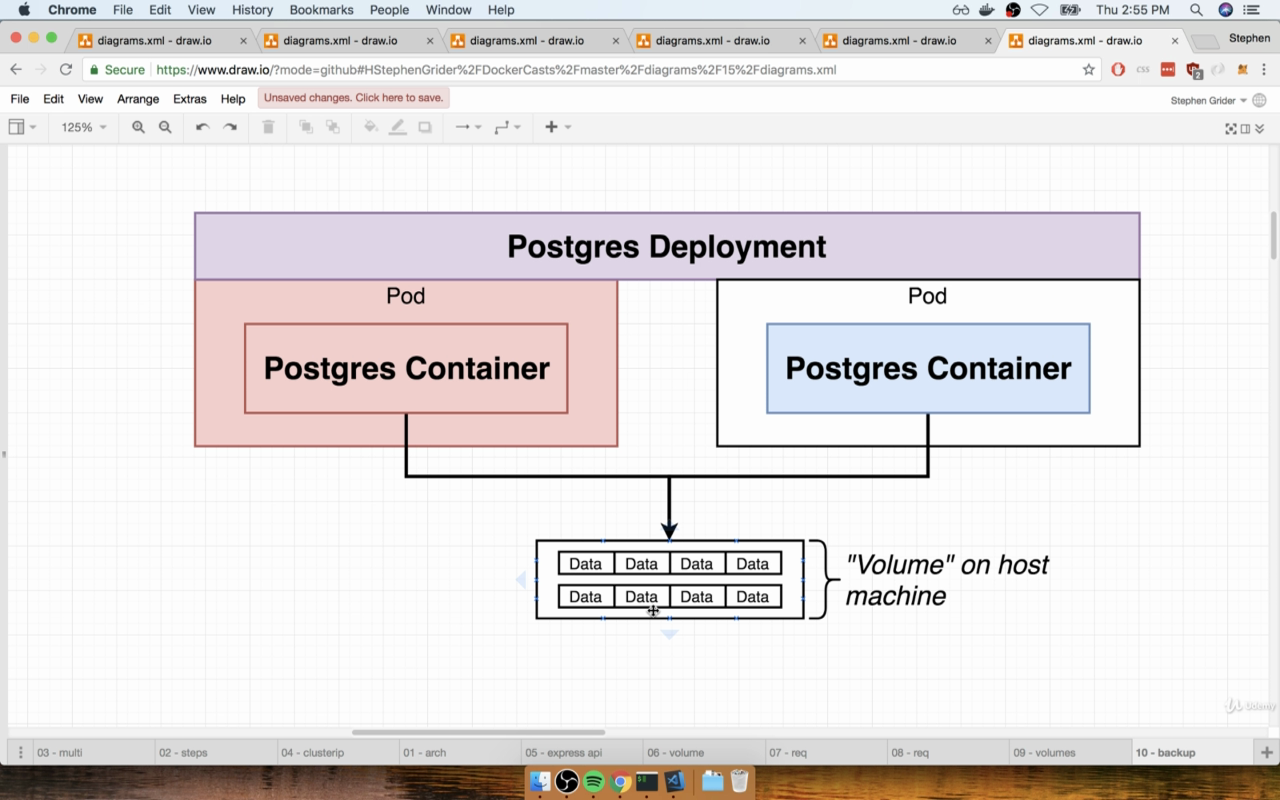Screen dimensions: 1280x800
Task: Click the Zoom Out magnifier icon
Action: click(165, 127)
